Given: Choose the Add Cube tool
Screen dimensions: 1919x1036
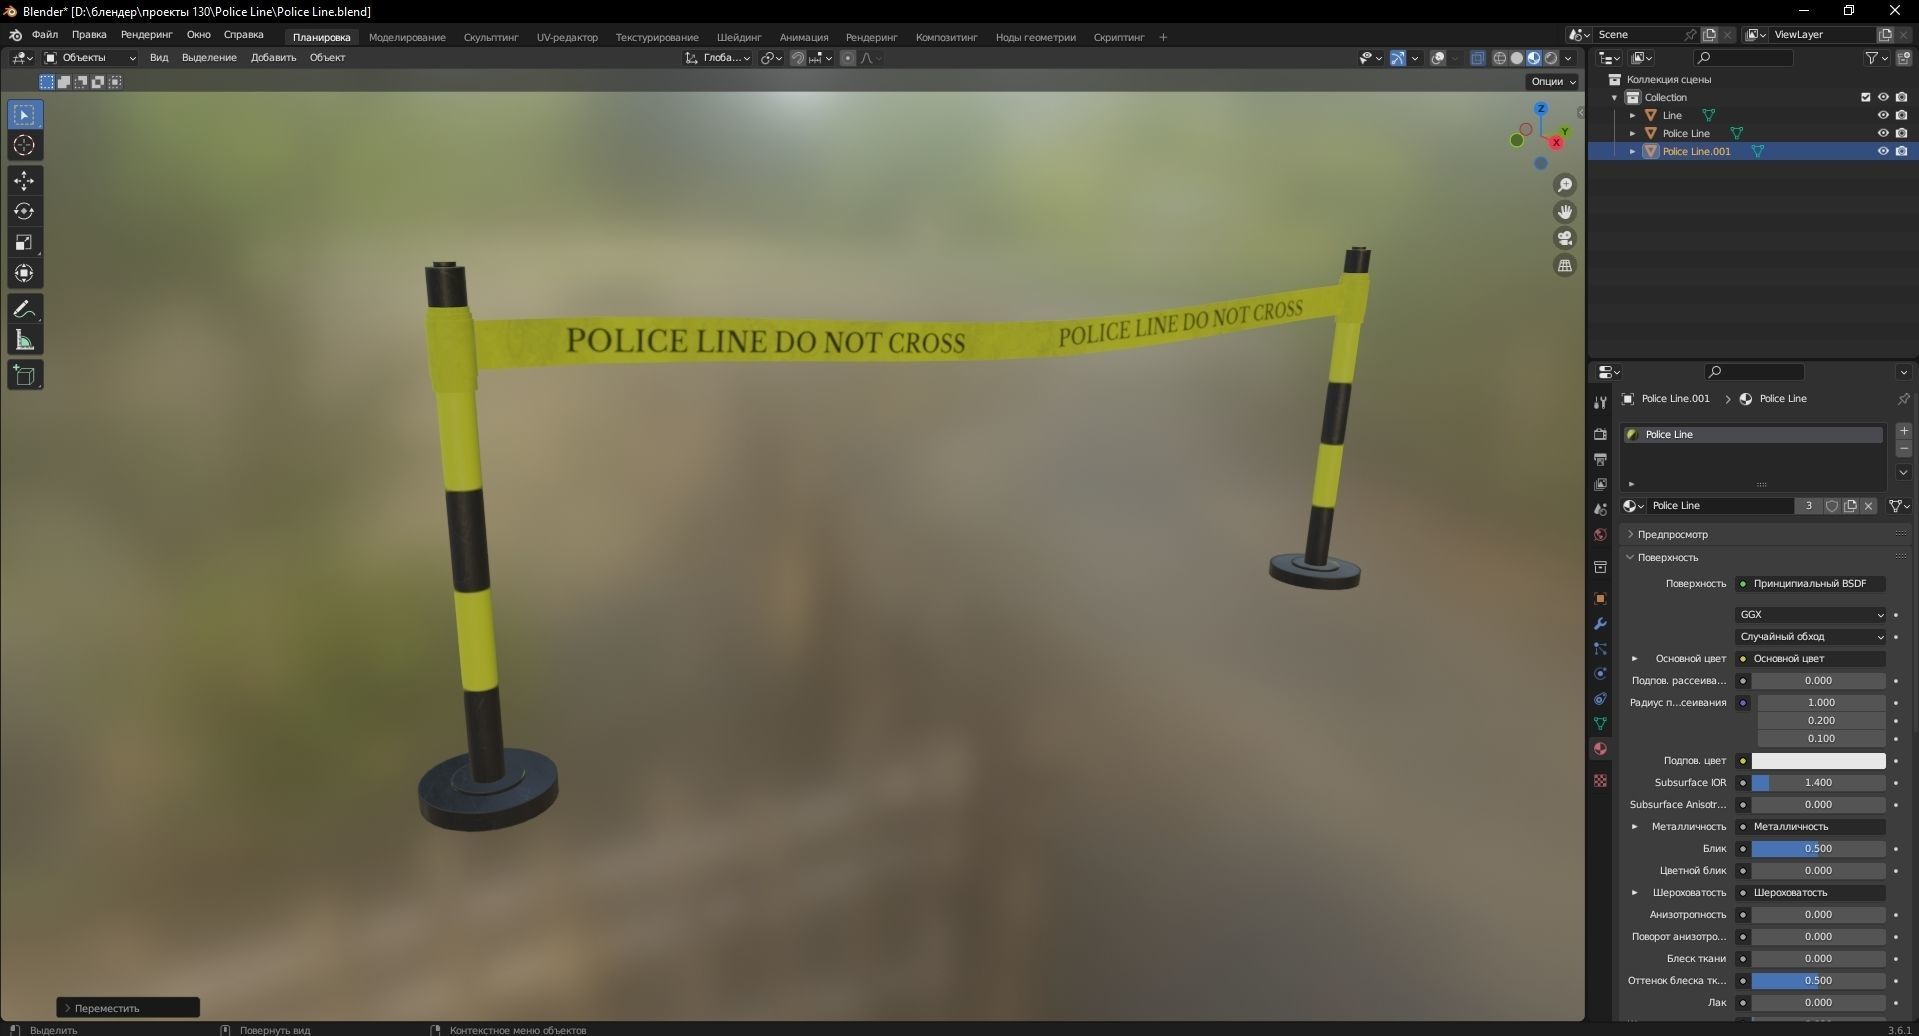Looking at the screenshot, I should point(25,375).
